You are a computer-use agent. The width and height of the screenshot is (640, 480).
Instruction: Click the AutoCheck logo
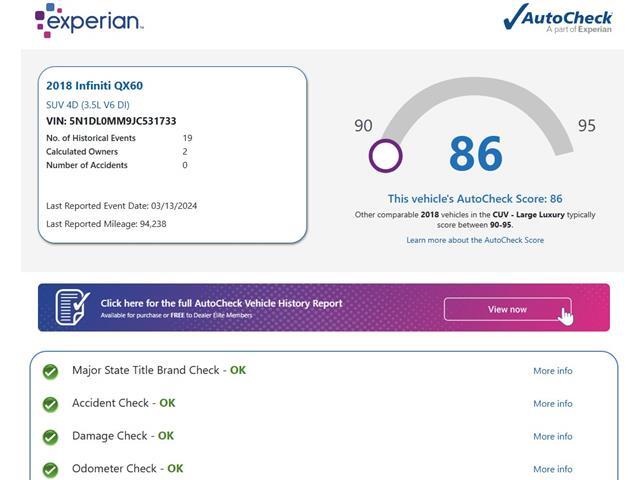click(x=558, y=18)
